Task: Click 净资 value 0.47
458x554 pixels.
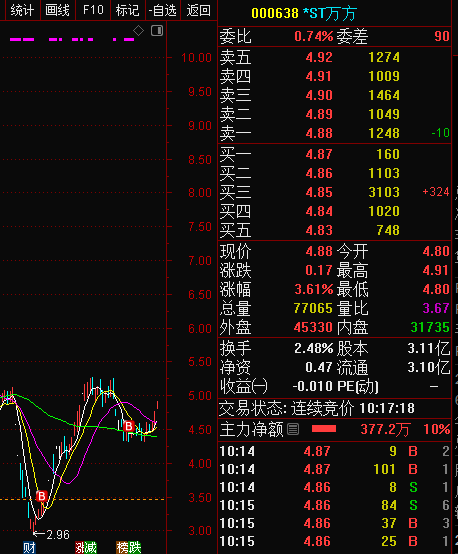Action: 319,368
